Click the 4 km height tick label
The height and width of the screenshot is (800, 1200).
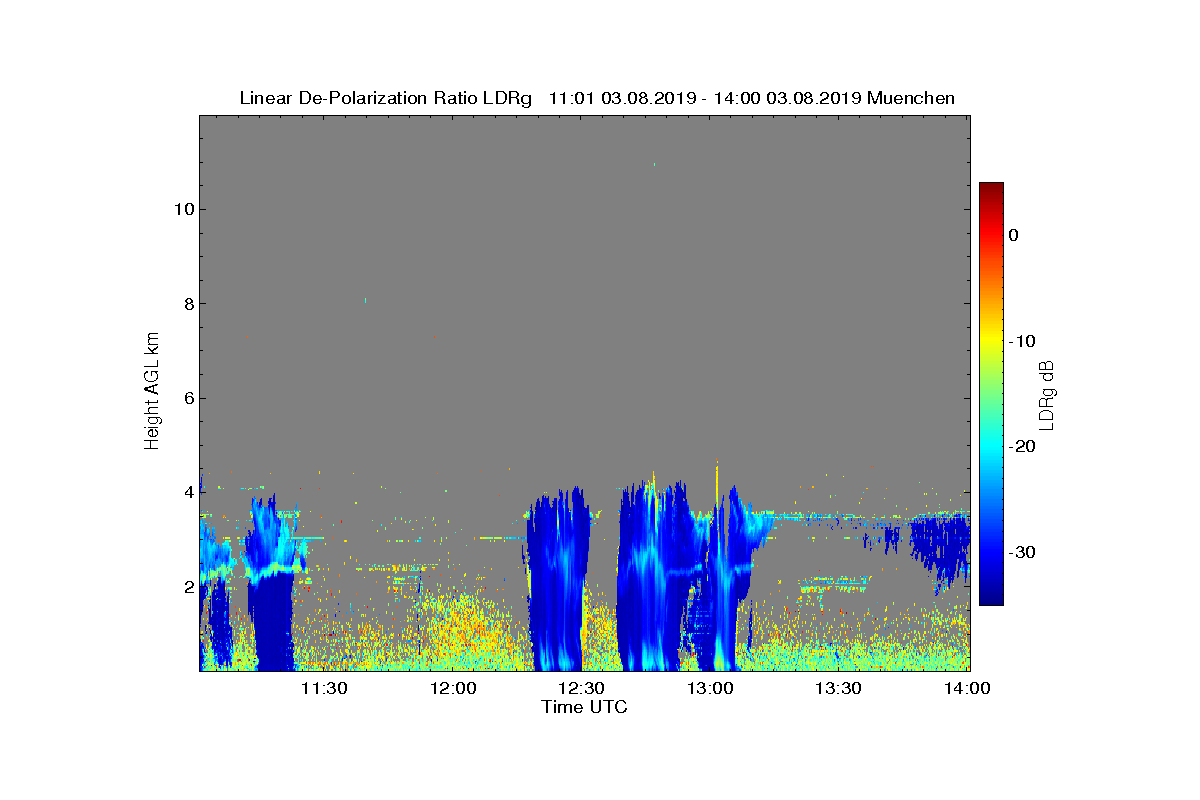[x=186, y=492]
